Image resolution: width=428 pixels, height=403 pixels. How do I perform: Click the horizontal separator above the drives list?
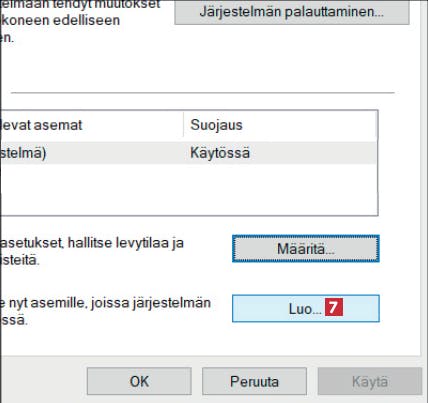point(203,93)
